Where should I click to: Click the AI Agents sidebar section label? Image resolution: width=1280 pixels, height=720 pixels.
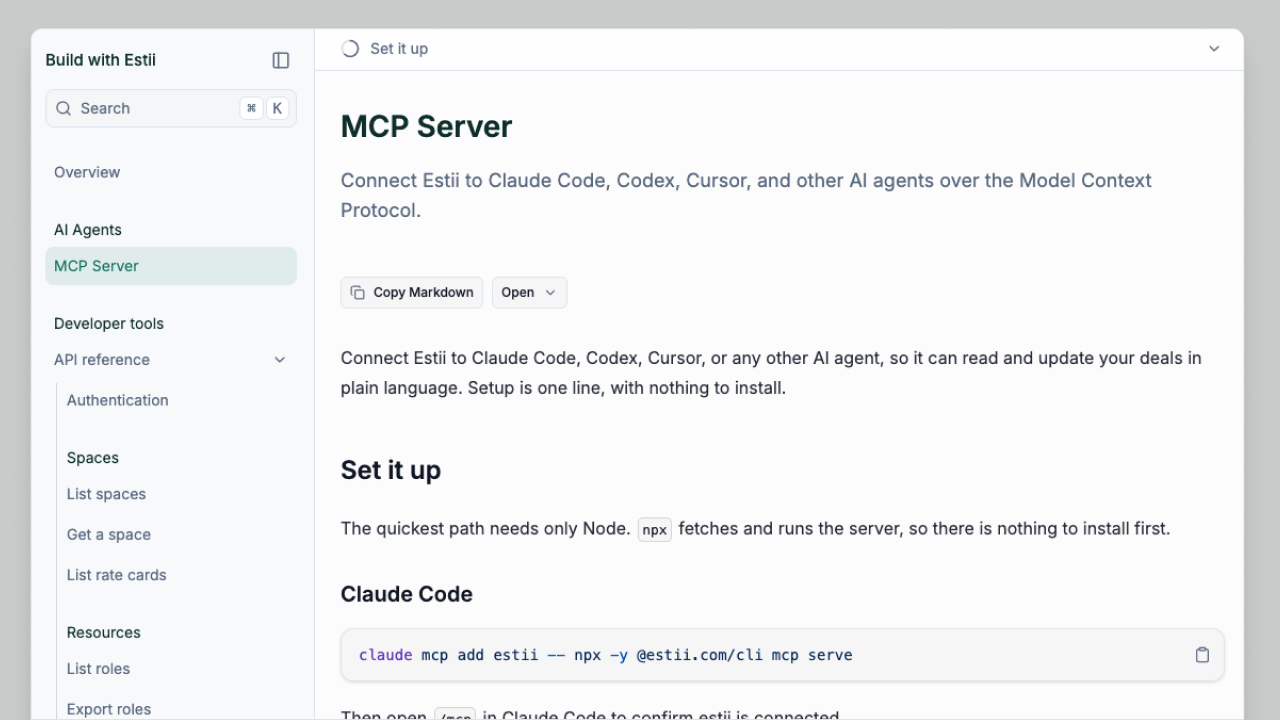coord(88,230)
